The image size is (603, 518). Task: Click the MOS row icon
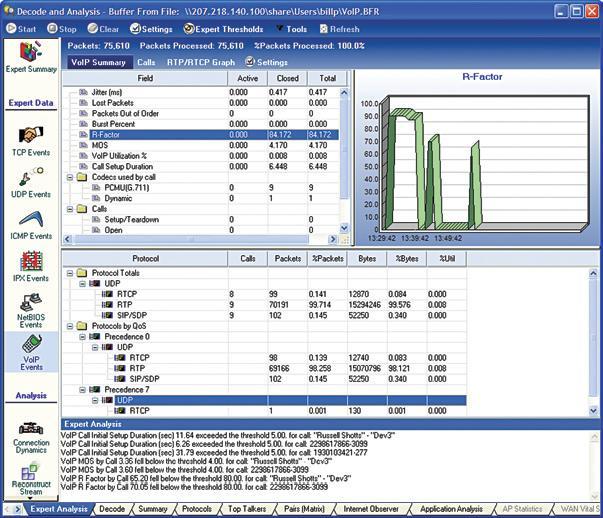point(83,145)
